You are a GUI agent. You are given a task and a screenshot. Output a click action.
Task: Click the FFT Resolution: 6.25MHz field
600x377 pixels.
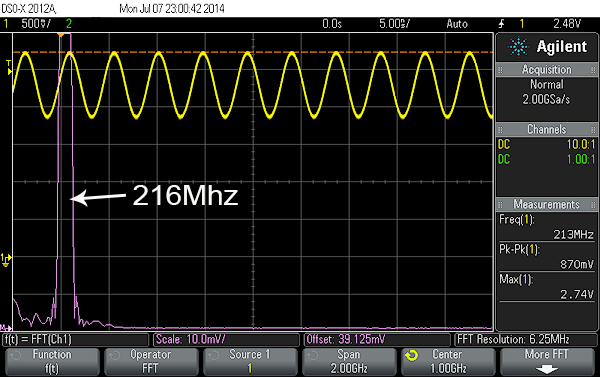coord(525,339)
